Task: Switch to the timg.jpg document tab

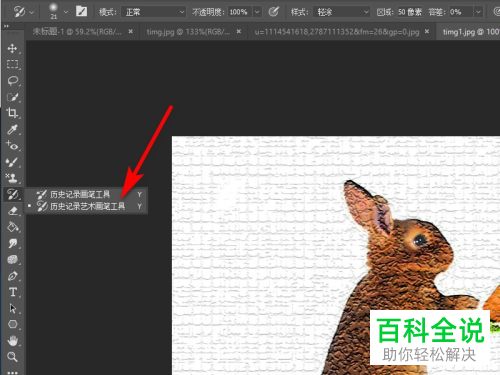Action: coord(188,32)
